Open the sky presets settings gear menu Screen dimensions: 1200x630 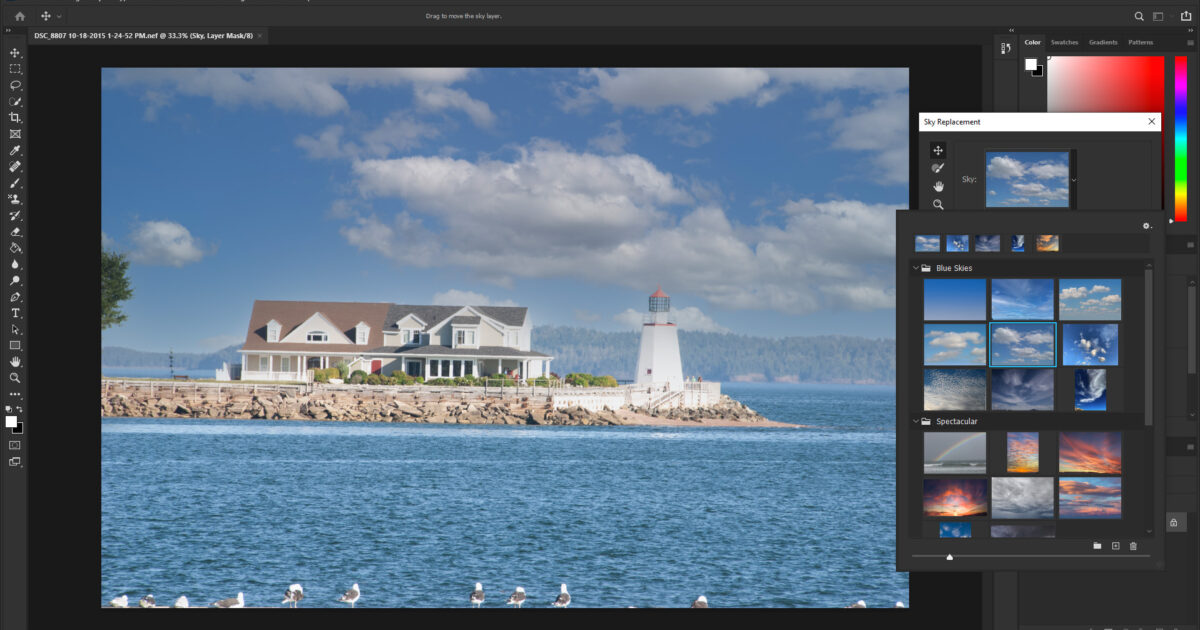(1145, 225)
